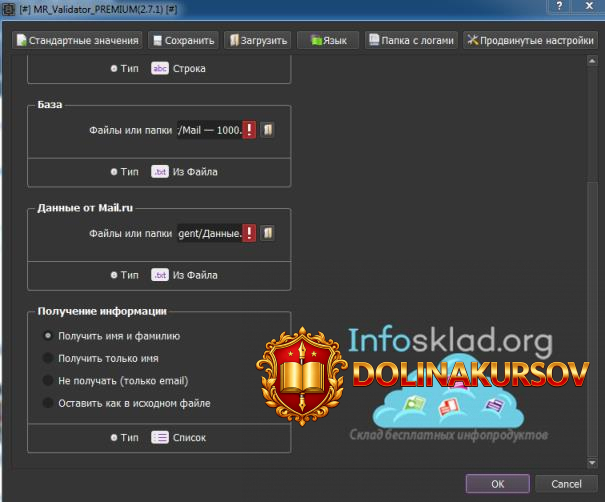
Task: Click scrollbar down arrow
Action: click(x=592, y=463)
